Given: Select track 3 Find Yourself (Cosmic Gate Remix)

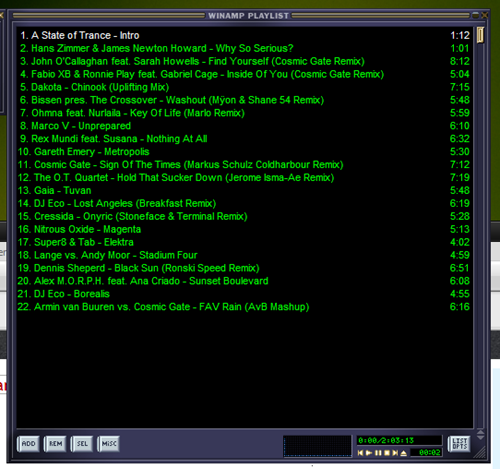Looking at the screenshot, I should click(x=245, y=61).
